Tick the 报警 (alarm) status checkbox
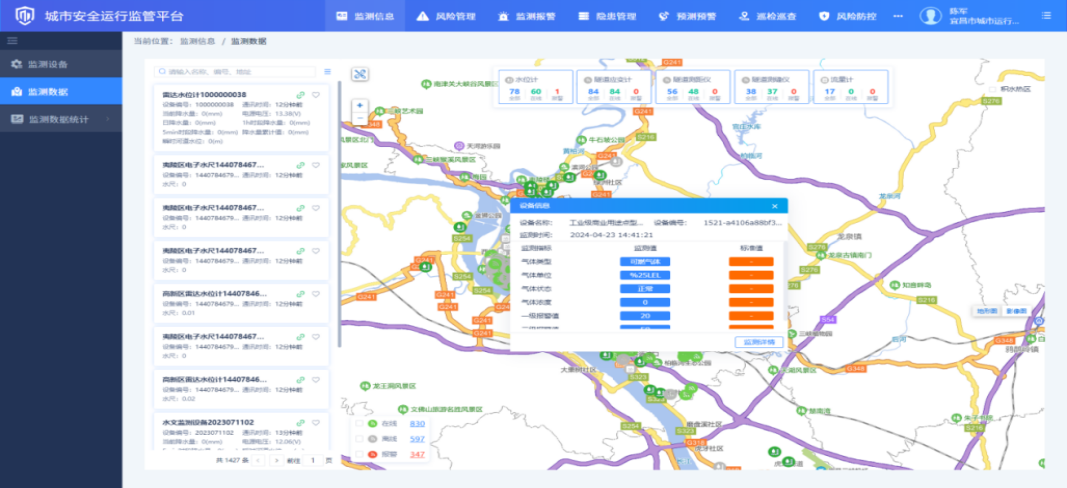Screen dimensions: 1067x488 click(x=360, y=455)
